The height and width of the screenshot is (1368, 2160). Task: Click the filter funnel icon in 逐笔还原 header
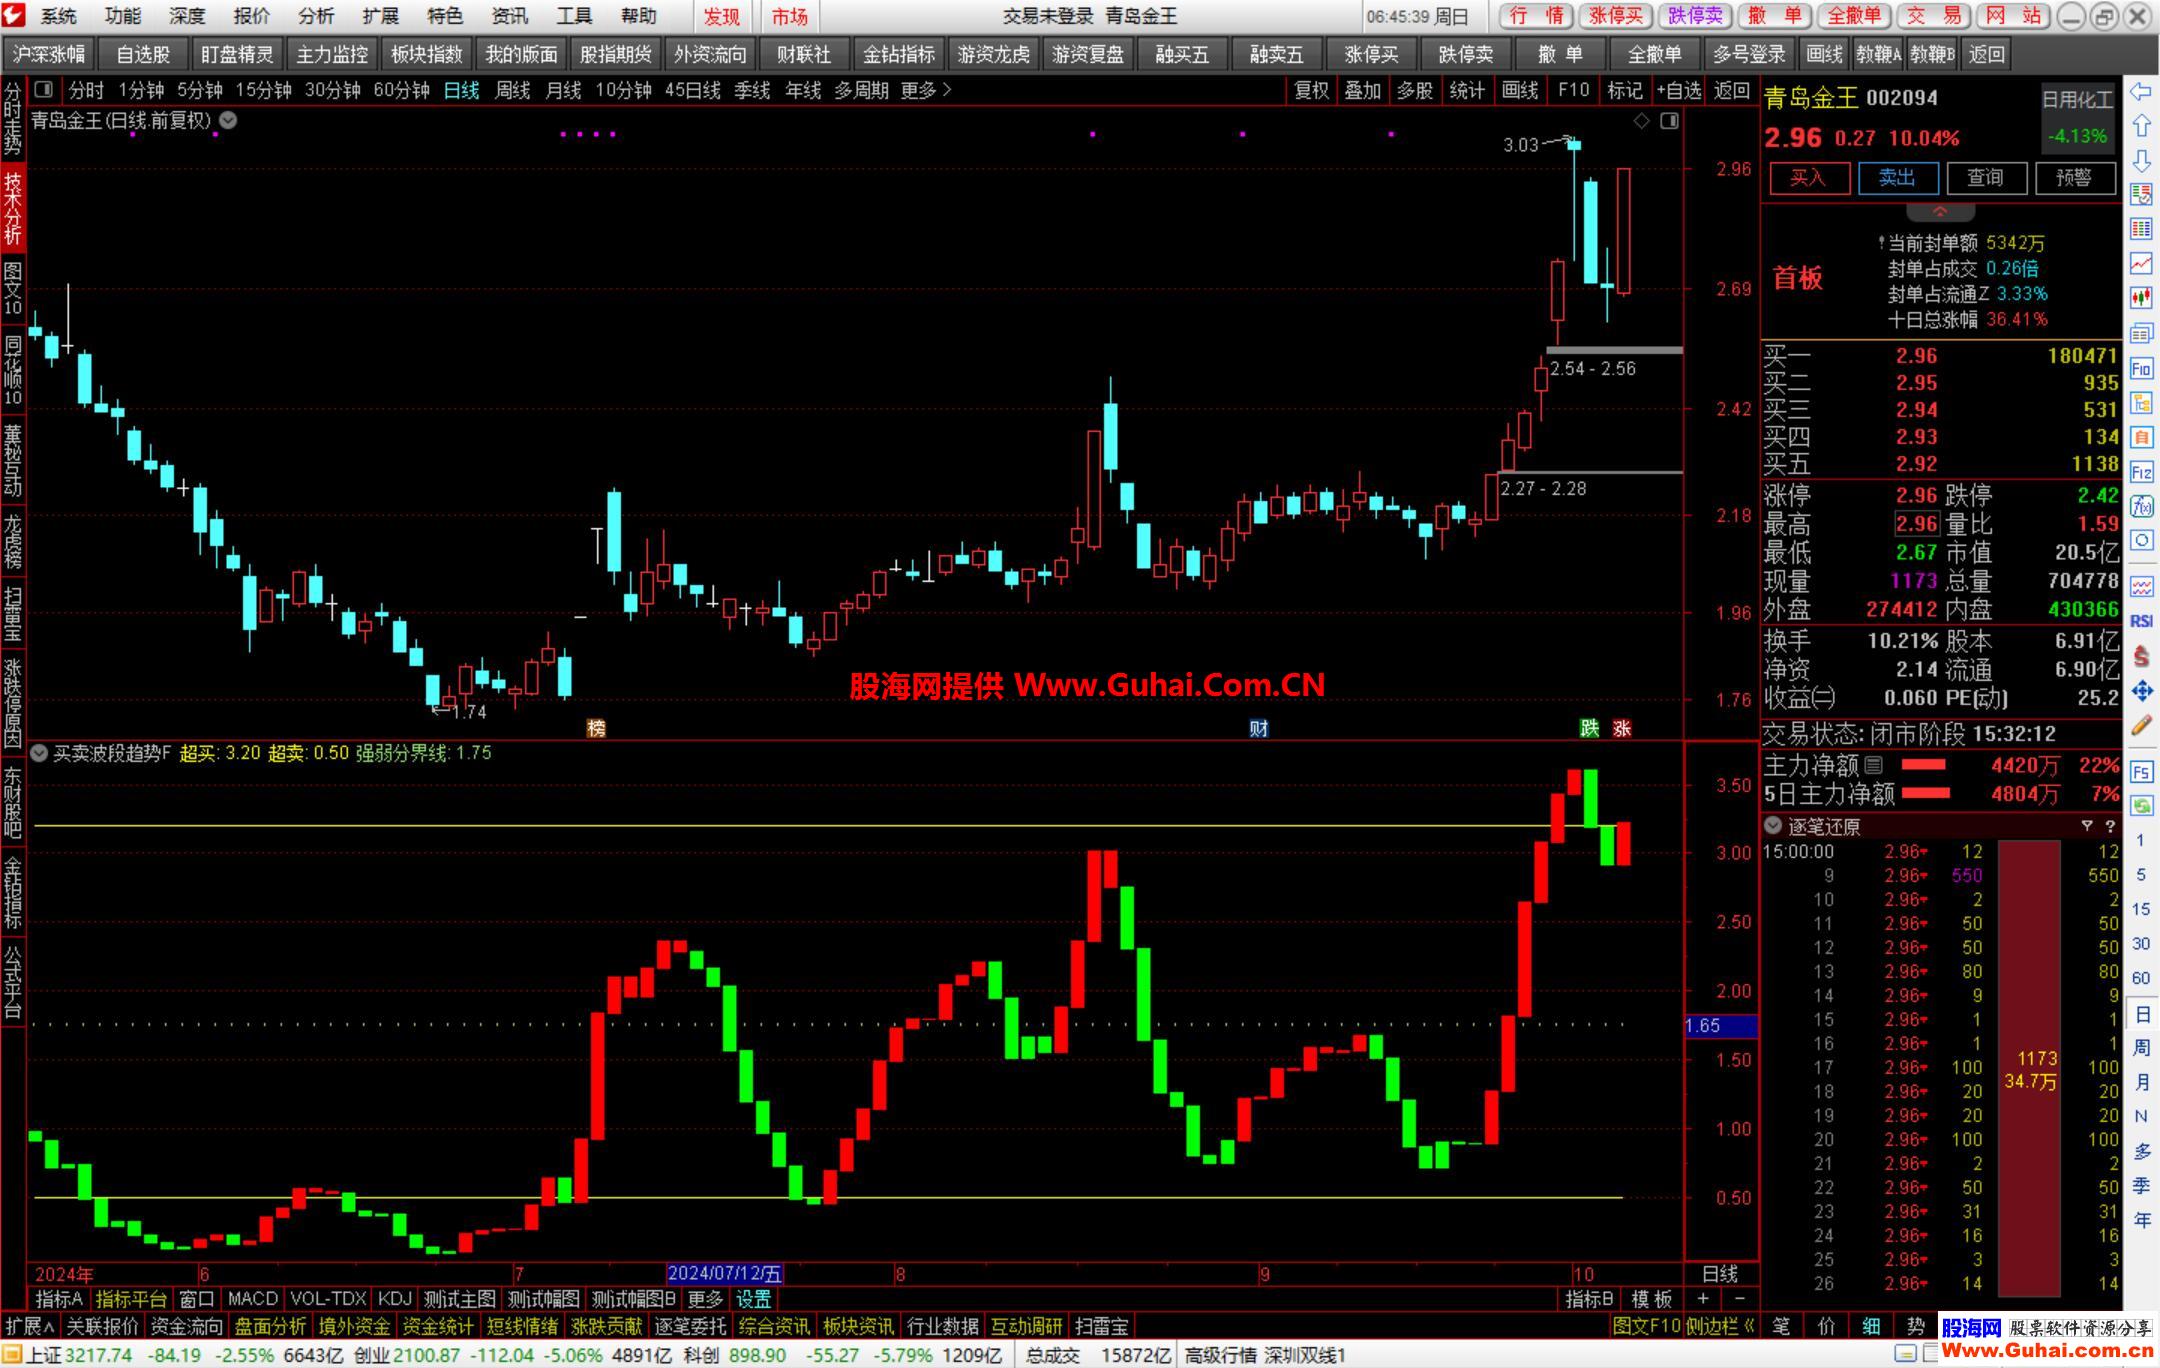pos(2087,826)
